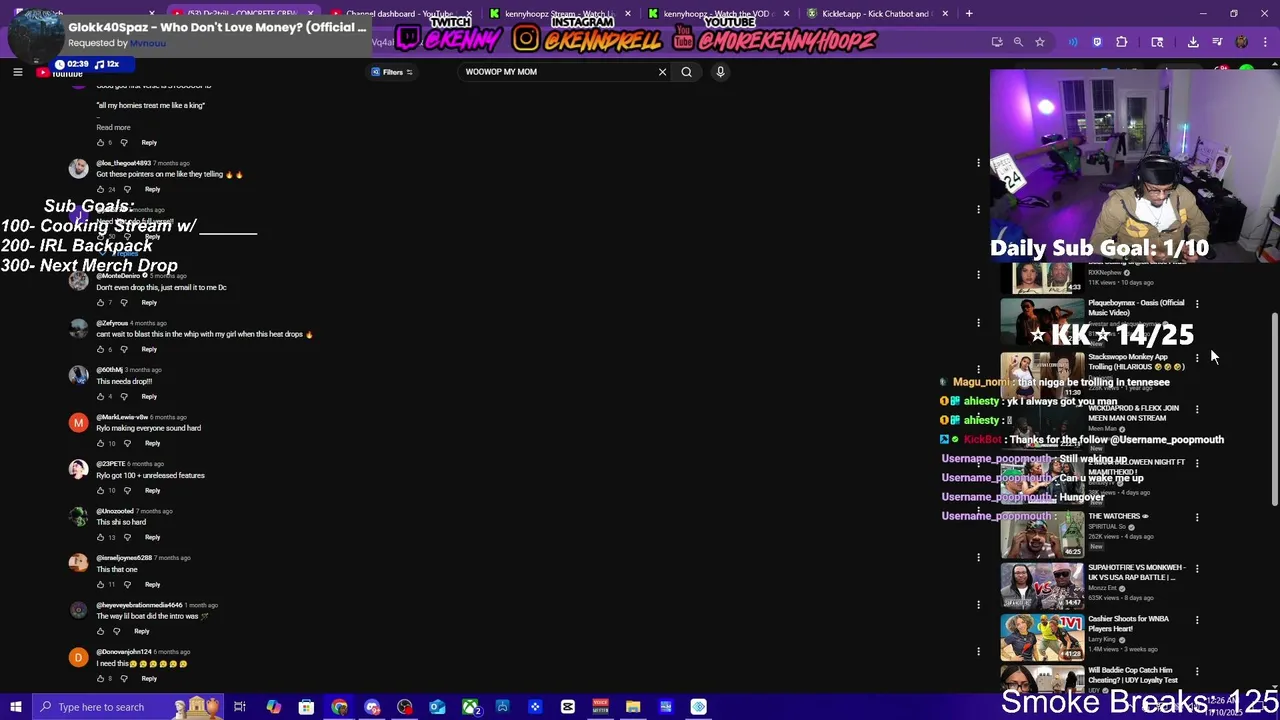Open options for Stackswopo Monkey App video
This screenshot has width=1280, height=720.
[x=1197, y=357]
